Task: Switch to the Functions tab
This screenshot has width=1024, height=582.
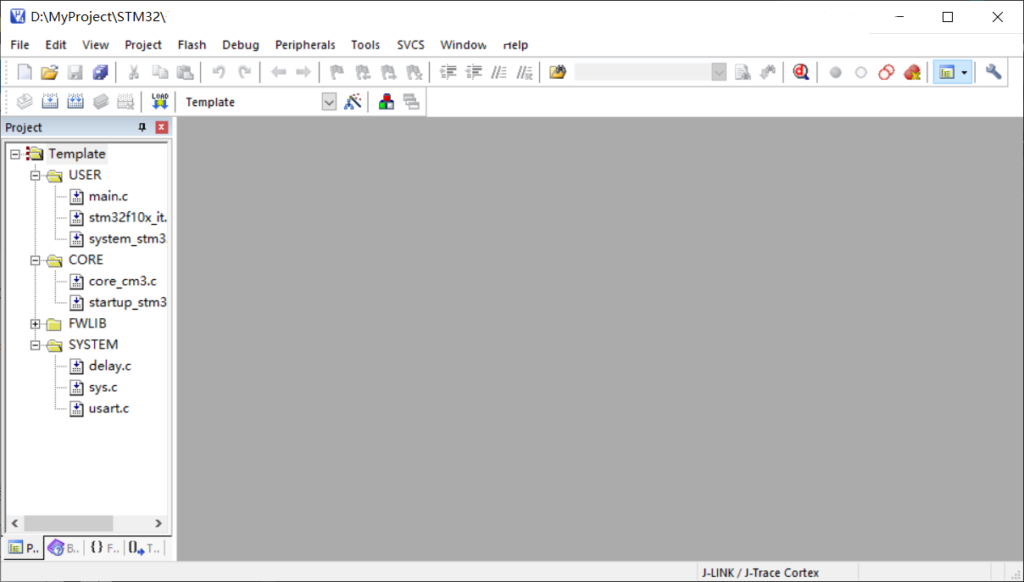Action: (x=104, y=548)
